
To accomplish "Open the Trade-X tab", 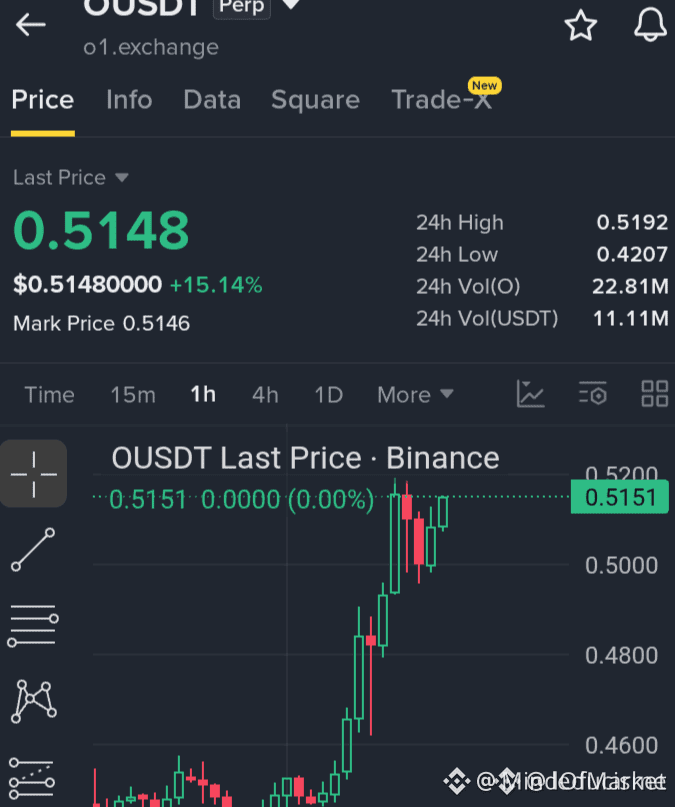I will click(x=442, y=100).
